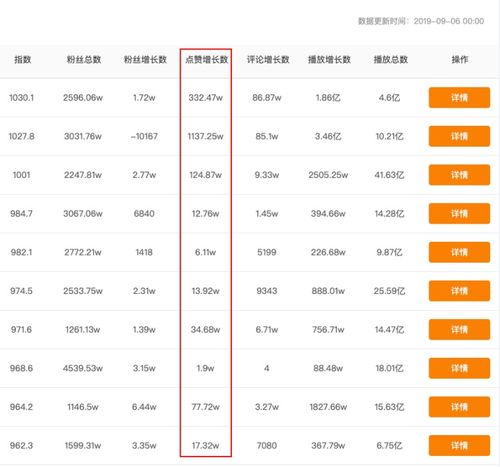
Task: Click the 1137.25w likes growth cell
Action: pyautogui.click(x=205, y=136)
